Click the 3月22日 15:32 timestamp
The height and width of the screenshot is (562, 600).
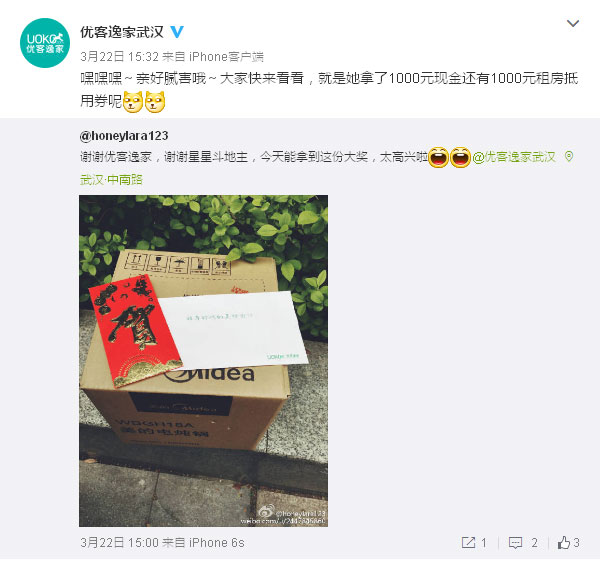point(119,57)
